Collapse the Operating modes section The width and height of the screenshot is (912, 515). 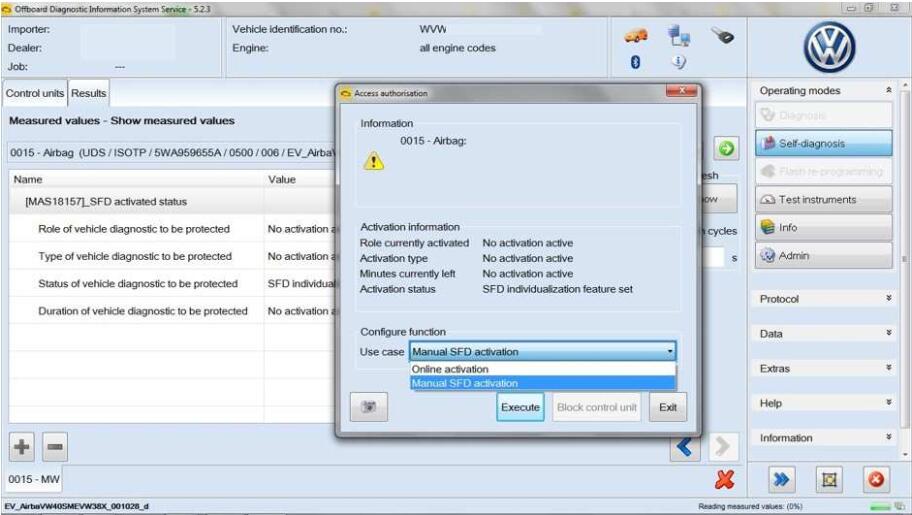(889, 90)
